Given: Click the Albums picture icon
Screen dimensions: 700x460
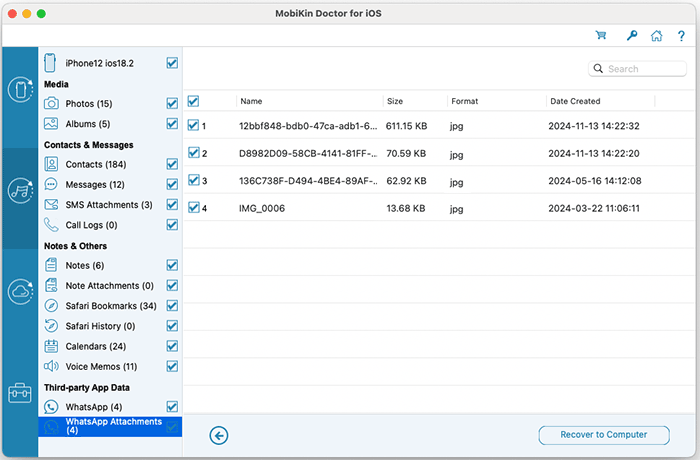Looking at the screenshot, I should click(51, 124).
